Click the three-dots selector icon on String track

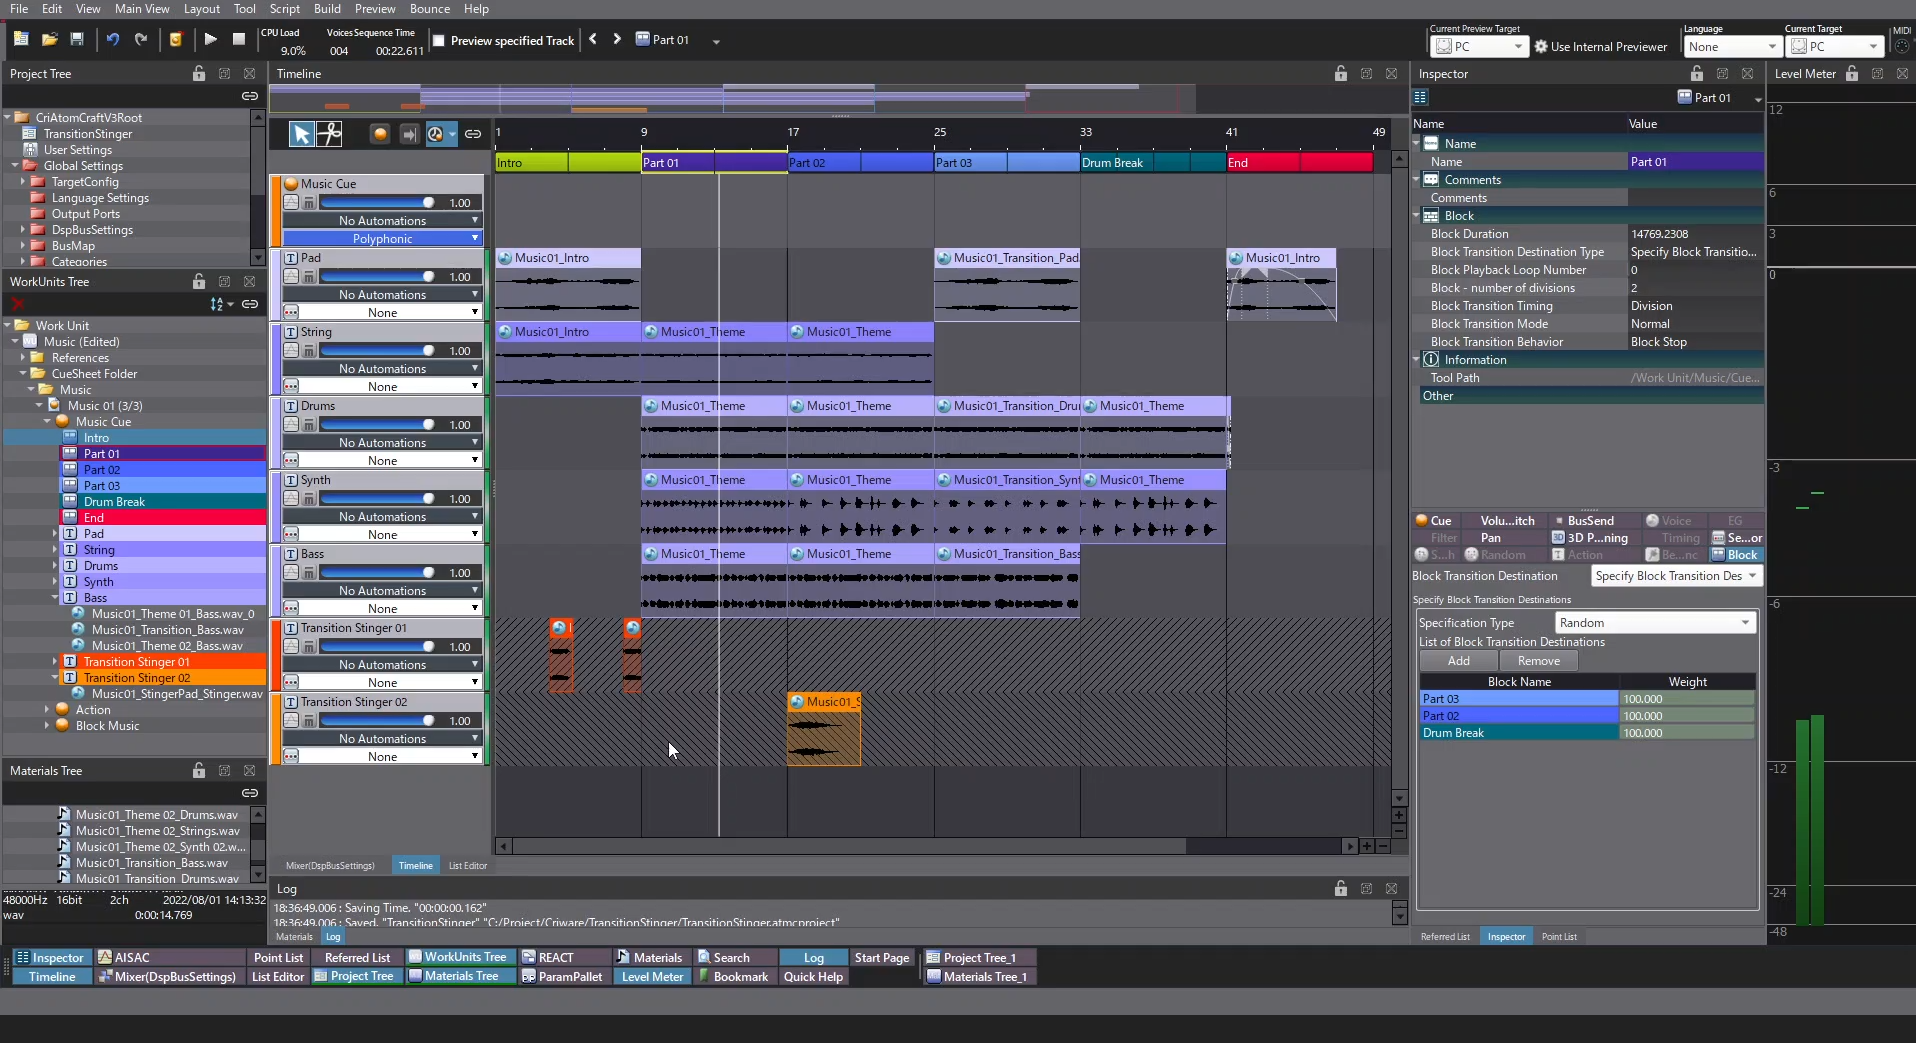point(291,386)
